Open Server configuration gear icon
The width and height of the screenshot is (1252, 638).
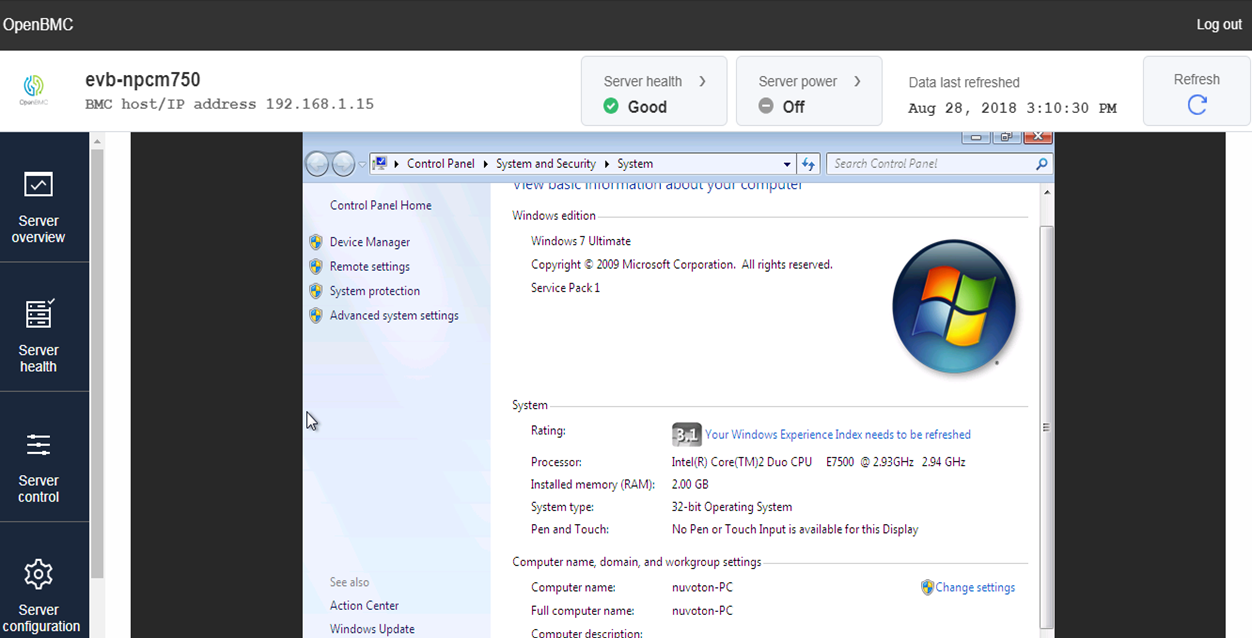point(38,574)
